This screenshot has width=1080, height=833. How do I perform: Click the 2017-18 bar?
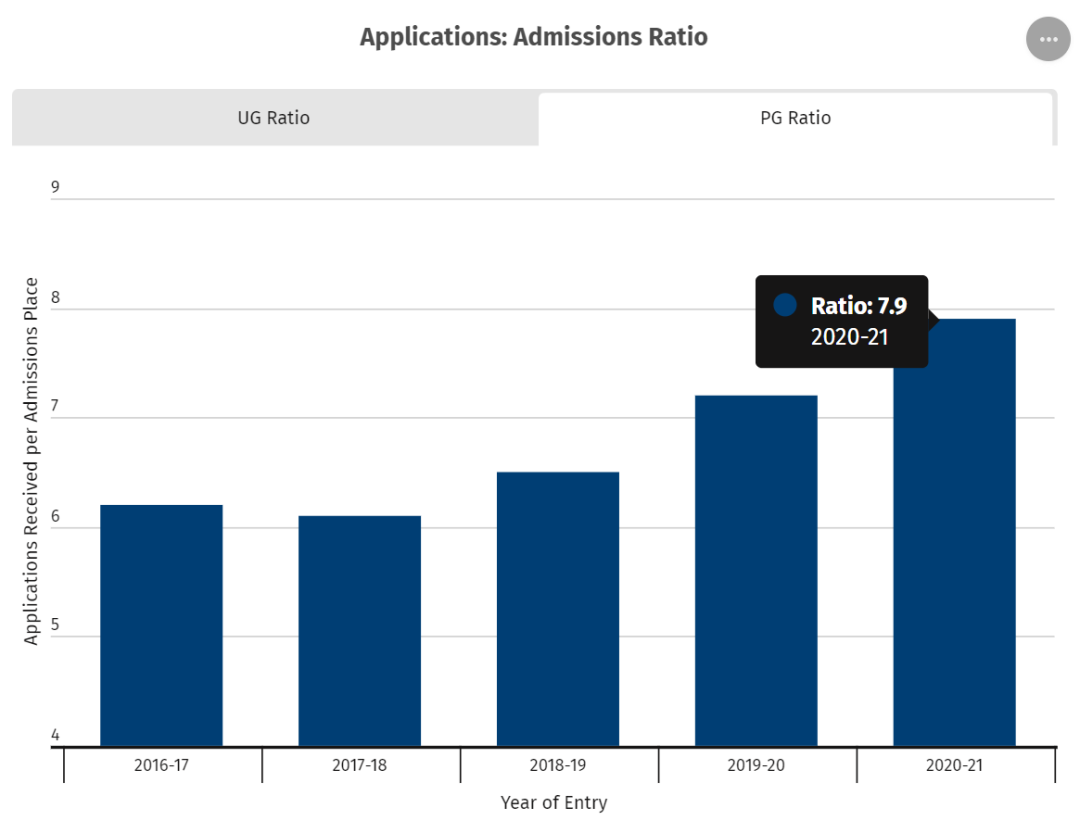tap(360, 631)
